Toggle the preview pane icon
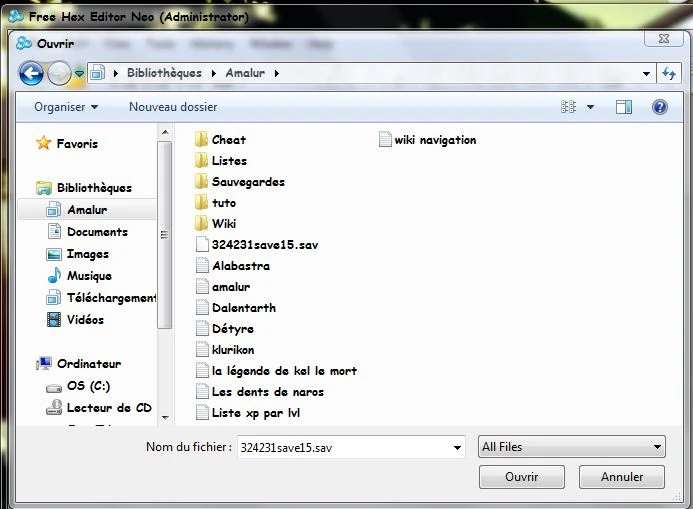This screenshot has width=693, height=509. coord(624,107)
